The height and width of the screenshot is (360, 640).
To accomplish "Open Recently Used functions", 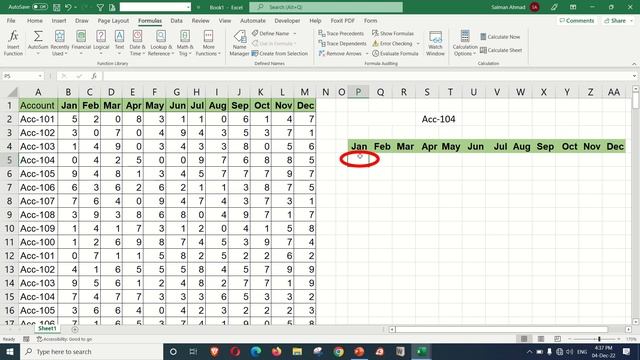I will click(60, 43).
